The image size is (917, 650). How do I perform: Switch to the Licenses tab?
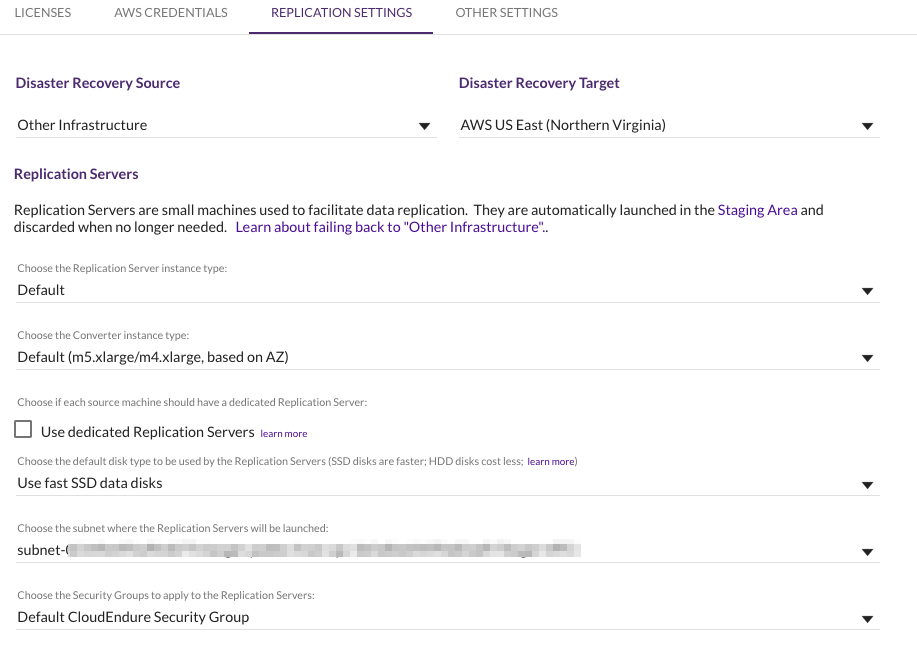43,13
